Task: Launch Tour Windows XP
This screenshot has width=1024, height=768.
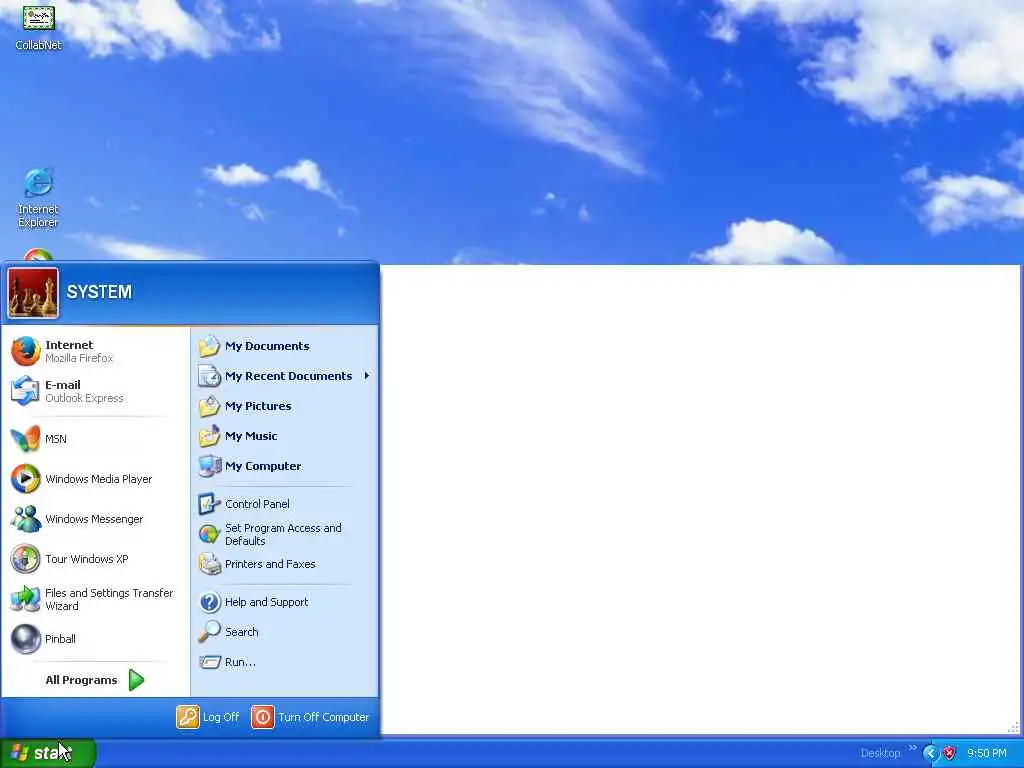Action: click(95, 559)
